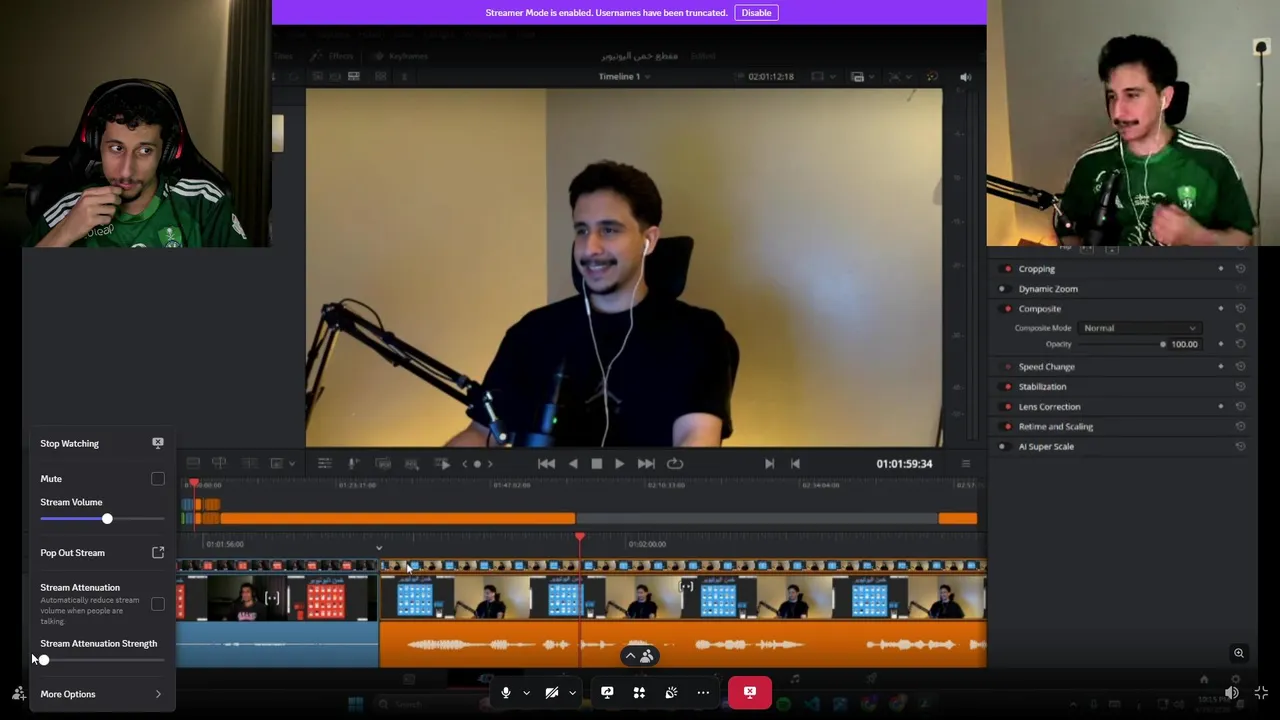The height and width of the screenshot is (720, 1280).
Task: Click the timeline options sliders icon
Action: (x=324, y=463)
